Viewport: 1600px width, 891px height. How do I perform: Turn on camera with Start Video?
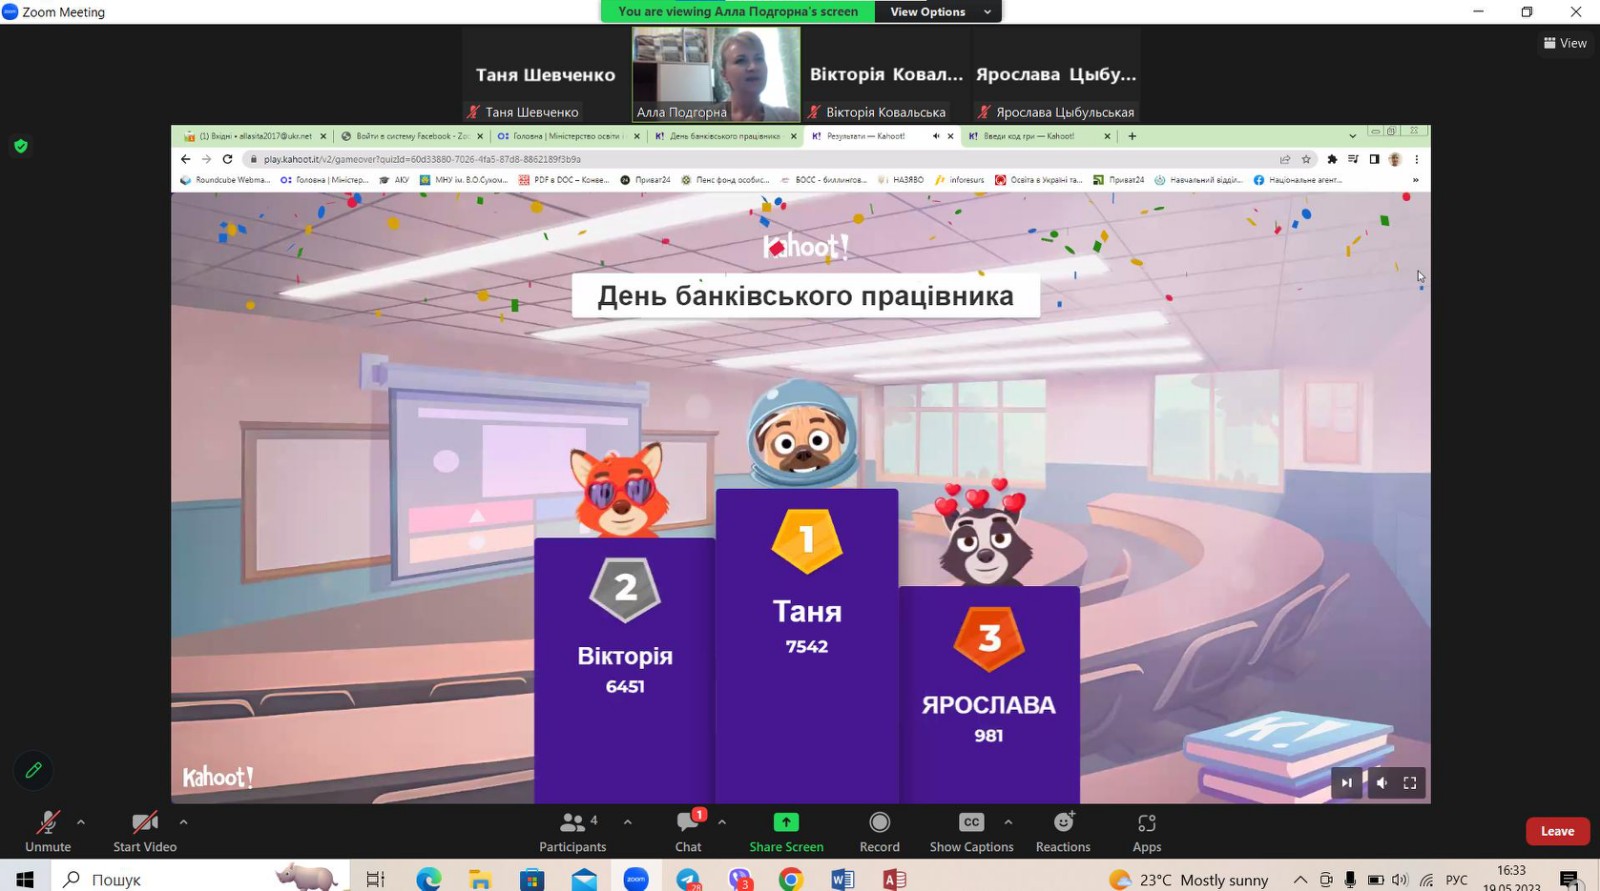(145, 831)
